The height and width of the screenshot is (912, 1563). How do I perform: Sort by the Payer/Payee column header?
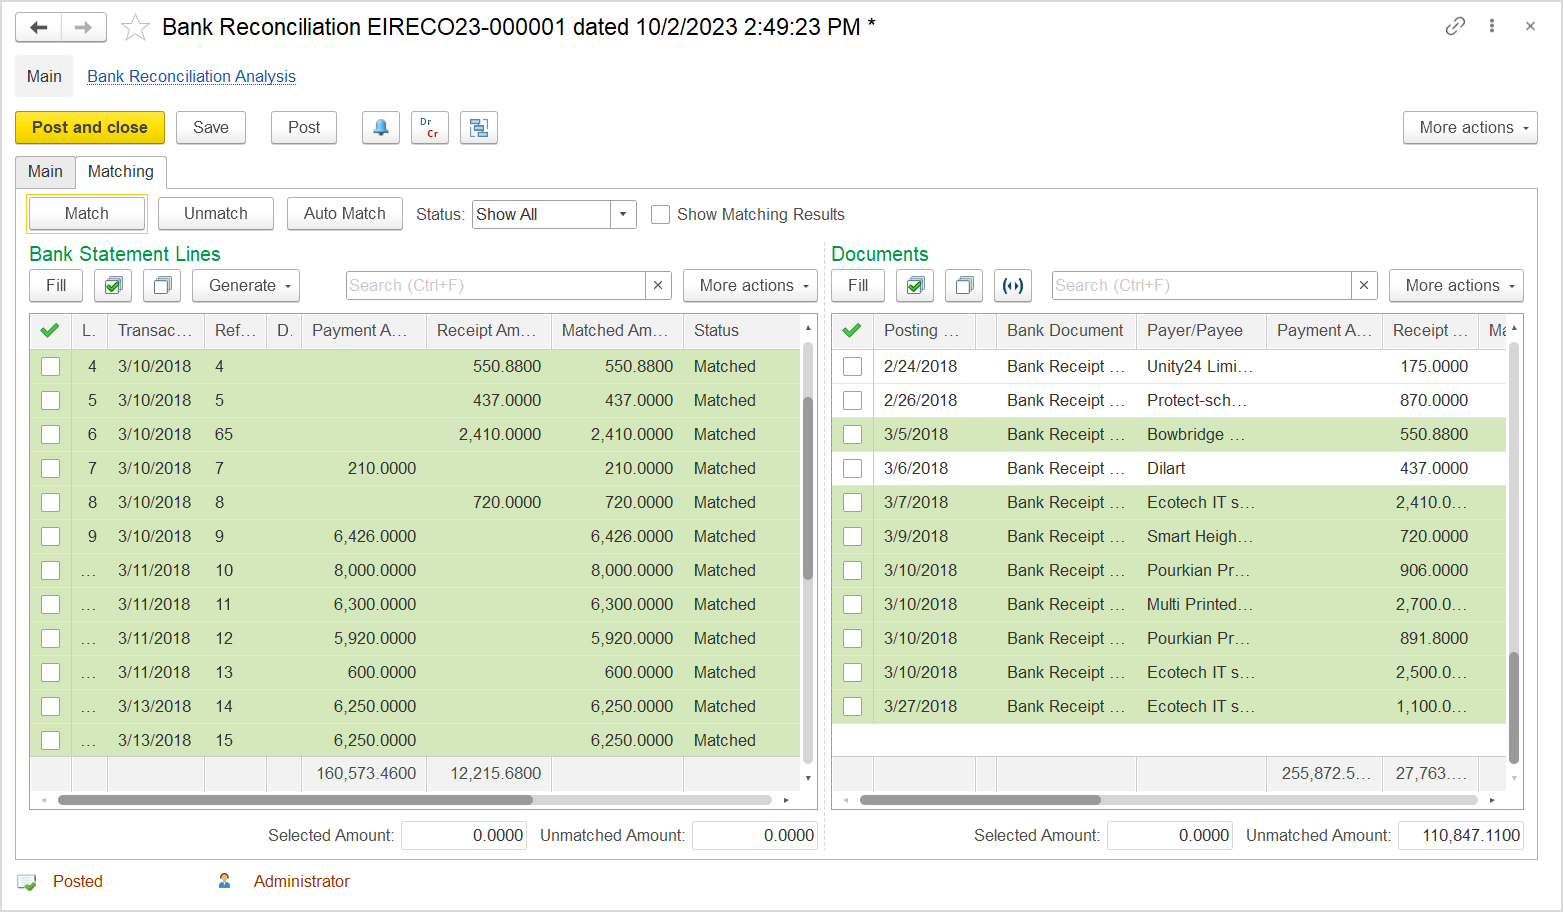click(x=1201, y=330)
